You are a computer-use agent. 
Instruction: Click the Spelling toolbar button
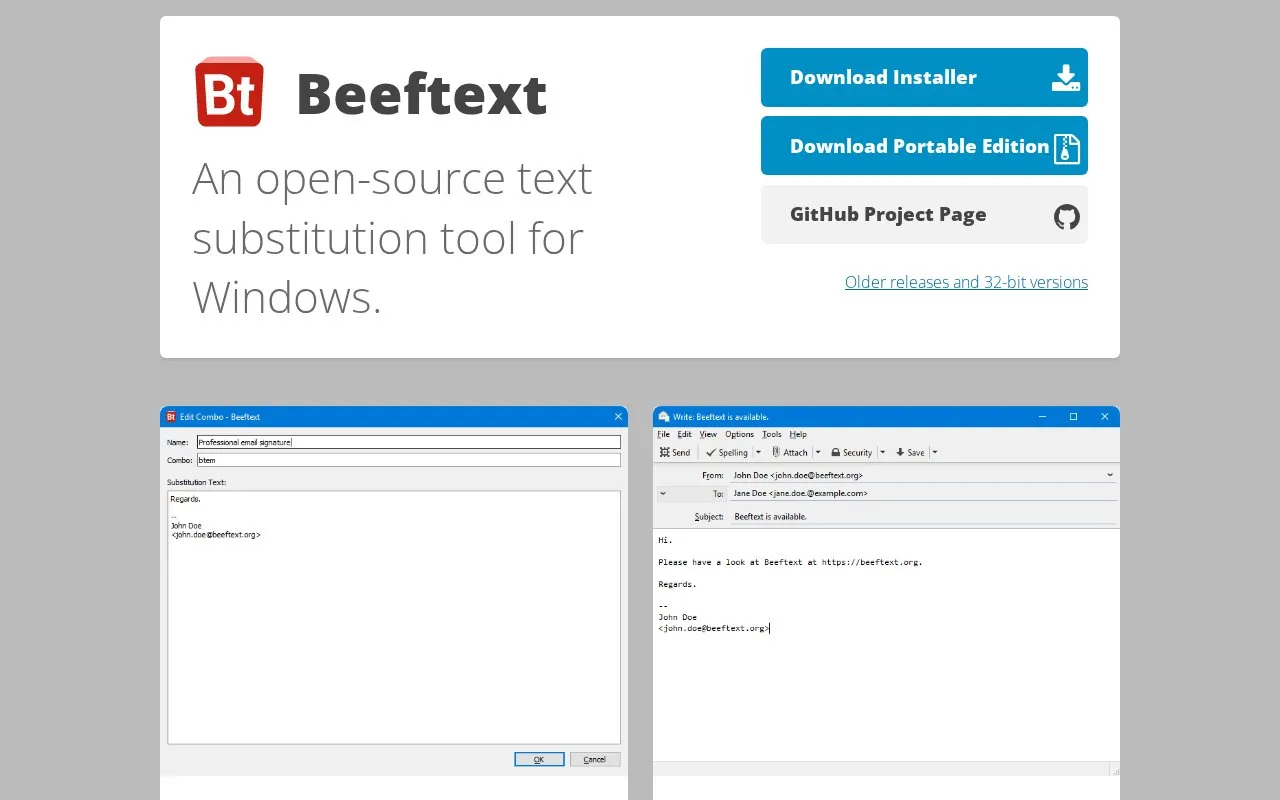coord(727,452)
